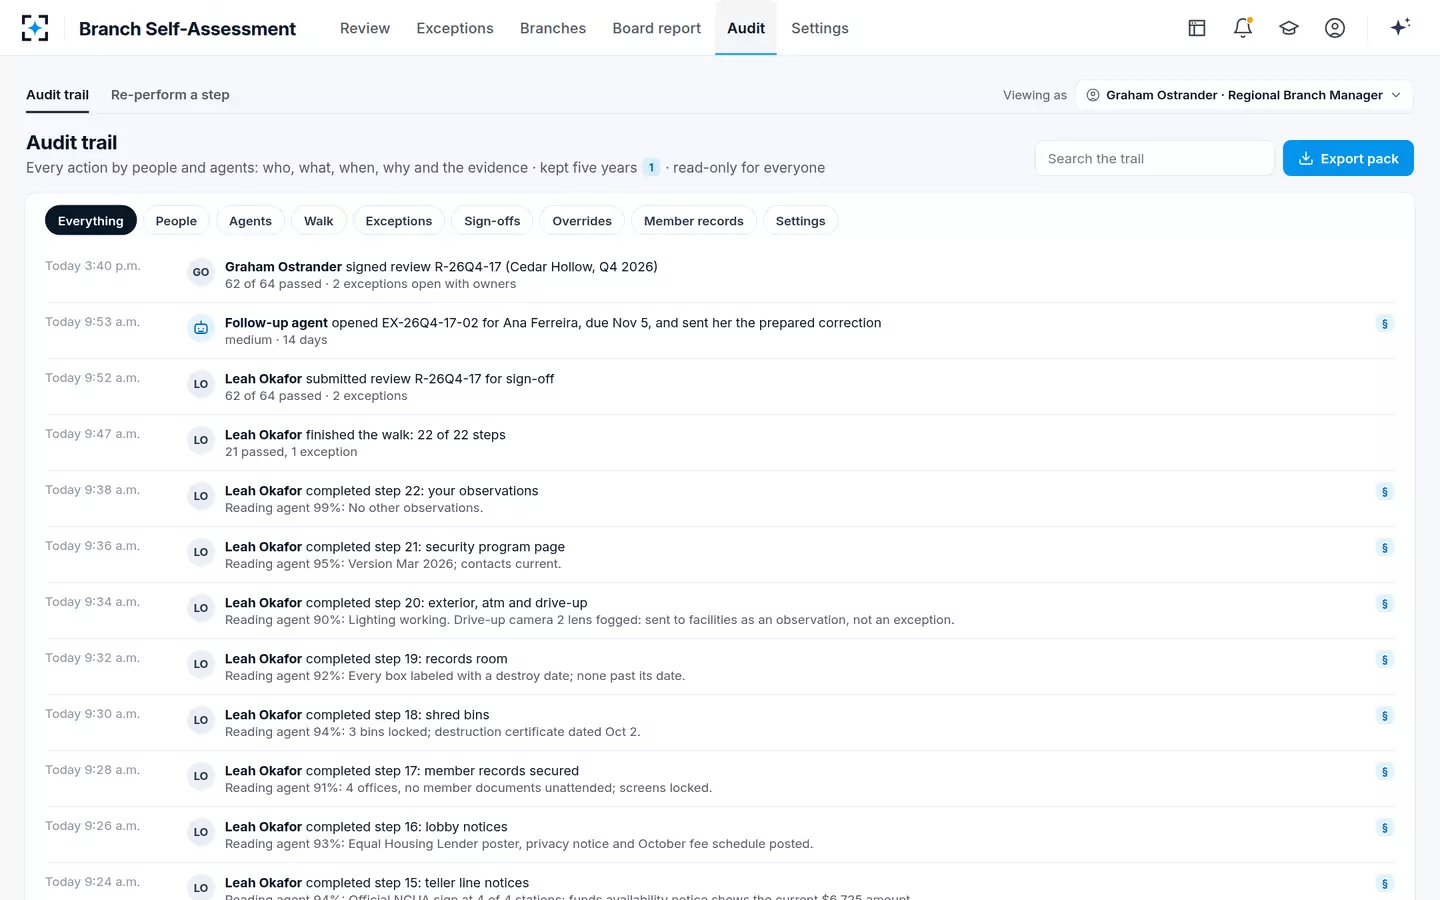Open the Exceptions nav tab
Screen dimensions: 1440x900
pos(455,28)
